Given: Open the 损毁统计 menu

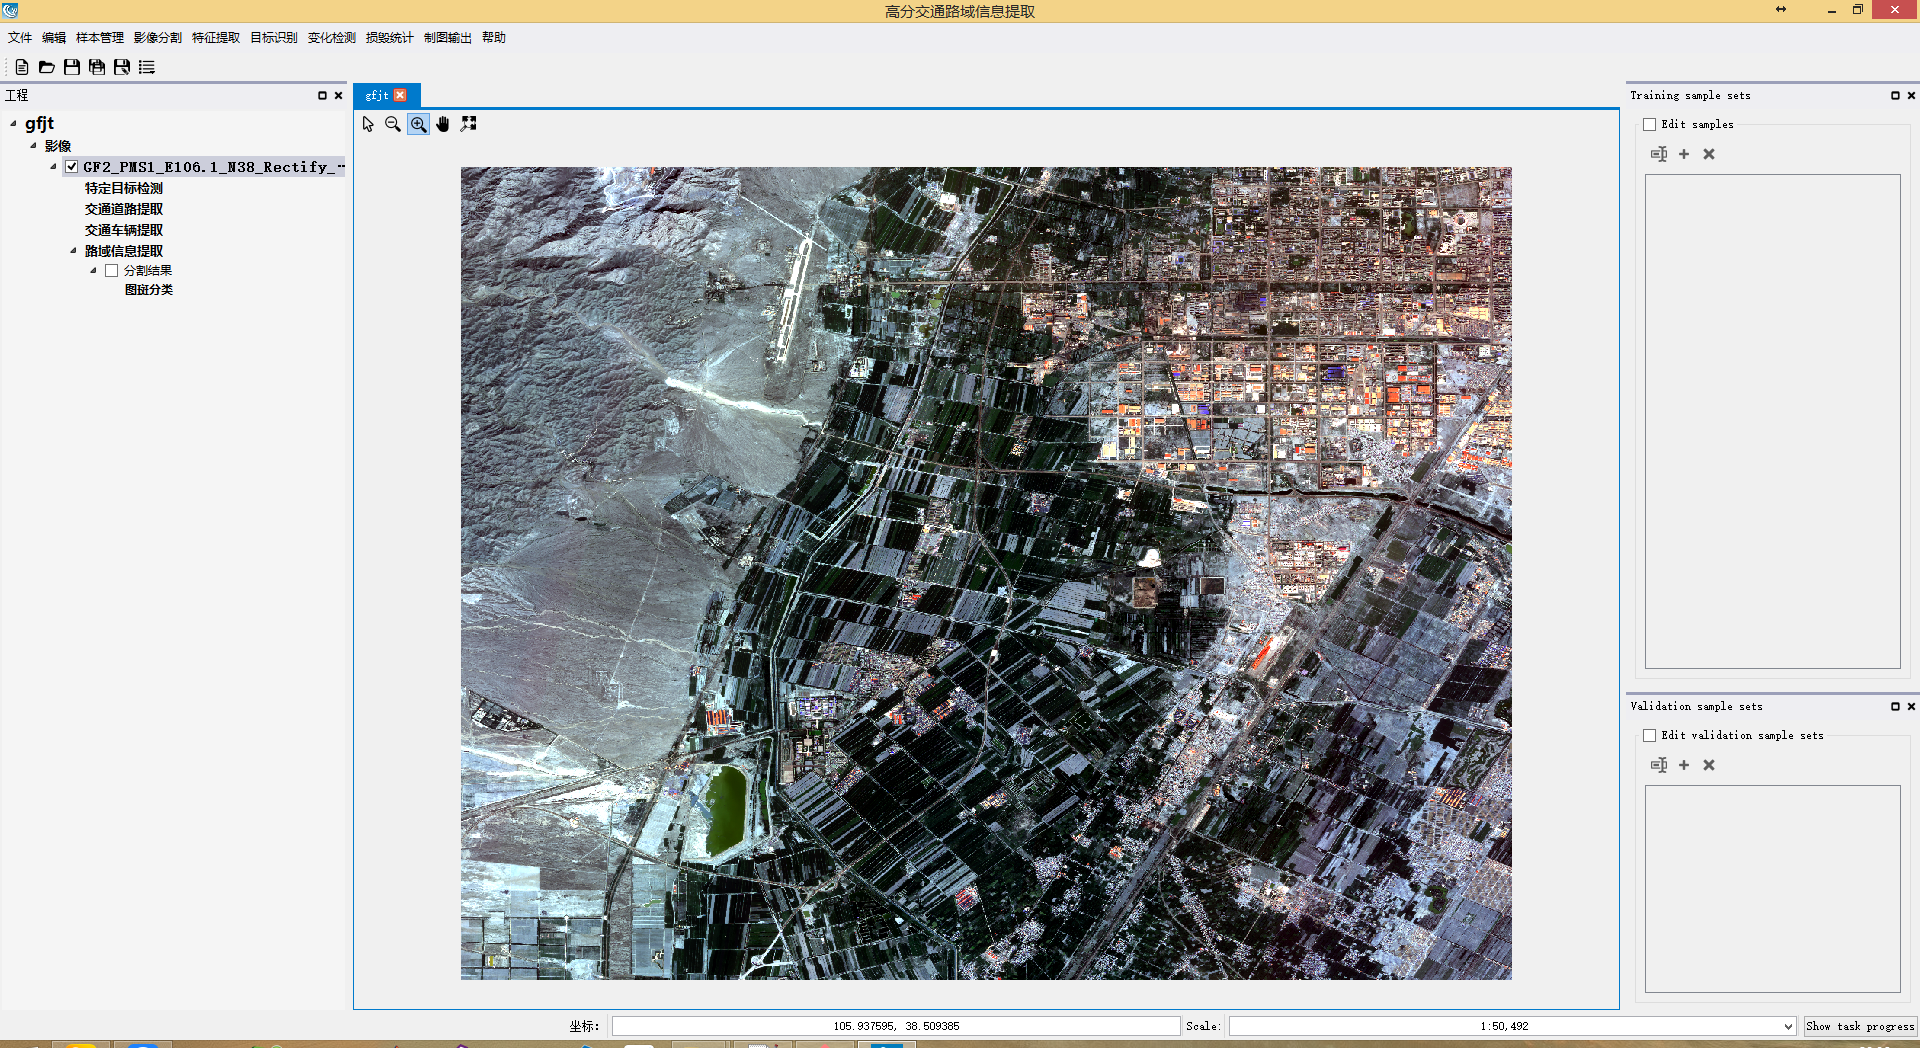Looking at the screenshot, I should pyautogui.click(x=390, y=38).
